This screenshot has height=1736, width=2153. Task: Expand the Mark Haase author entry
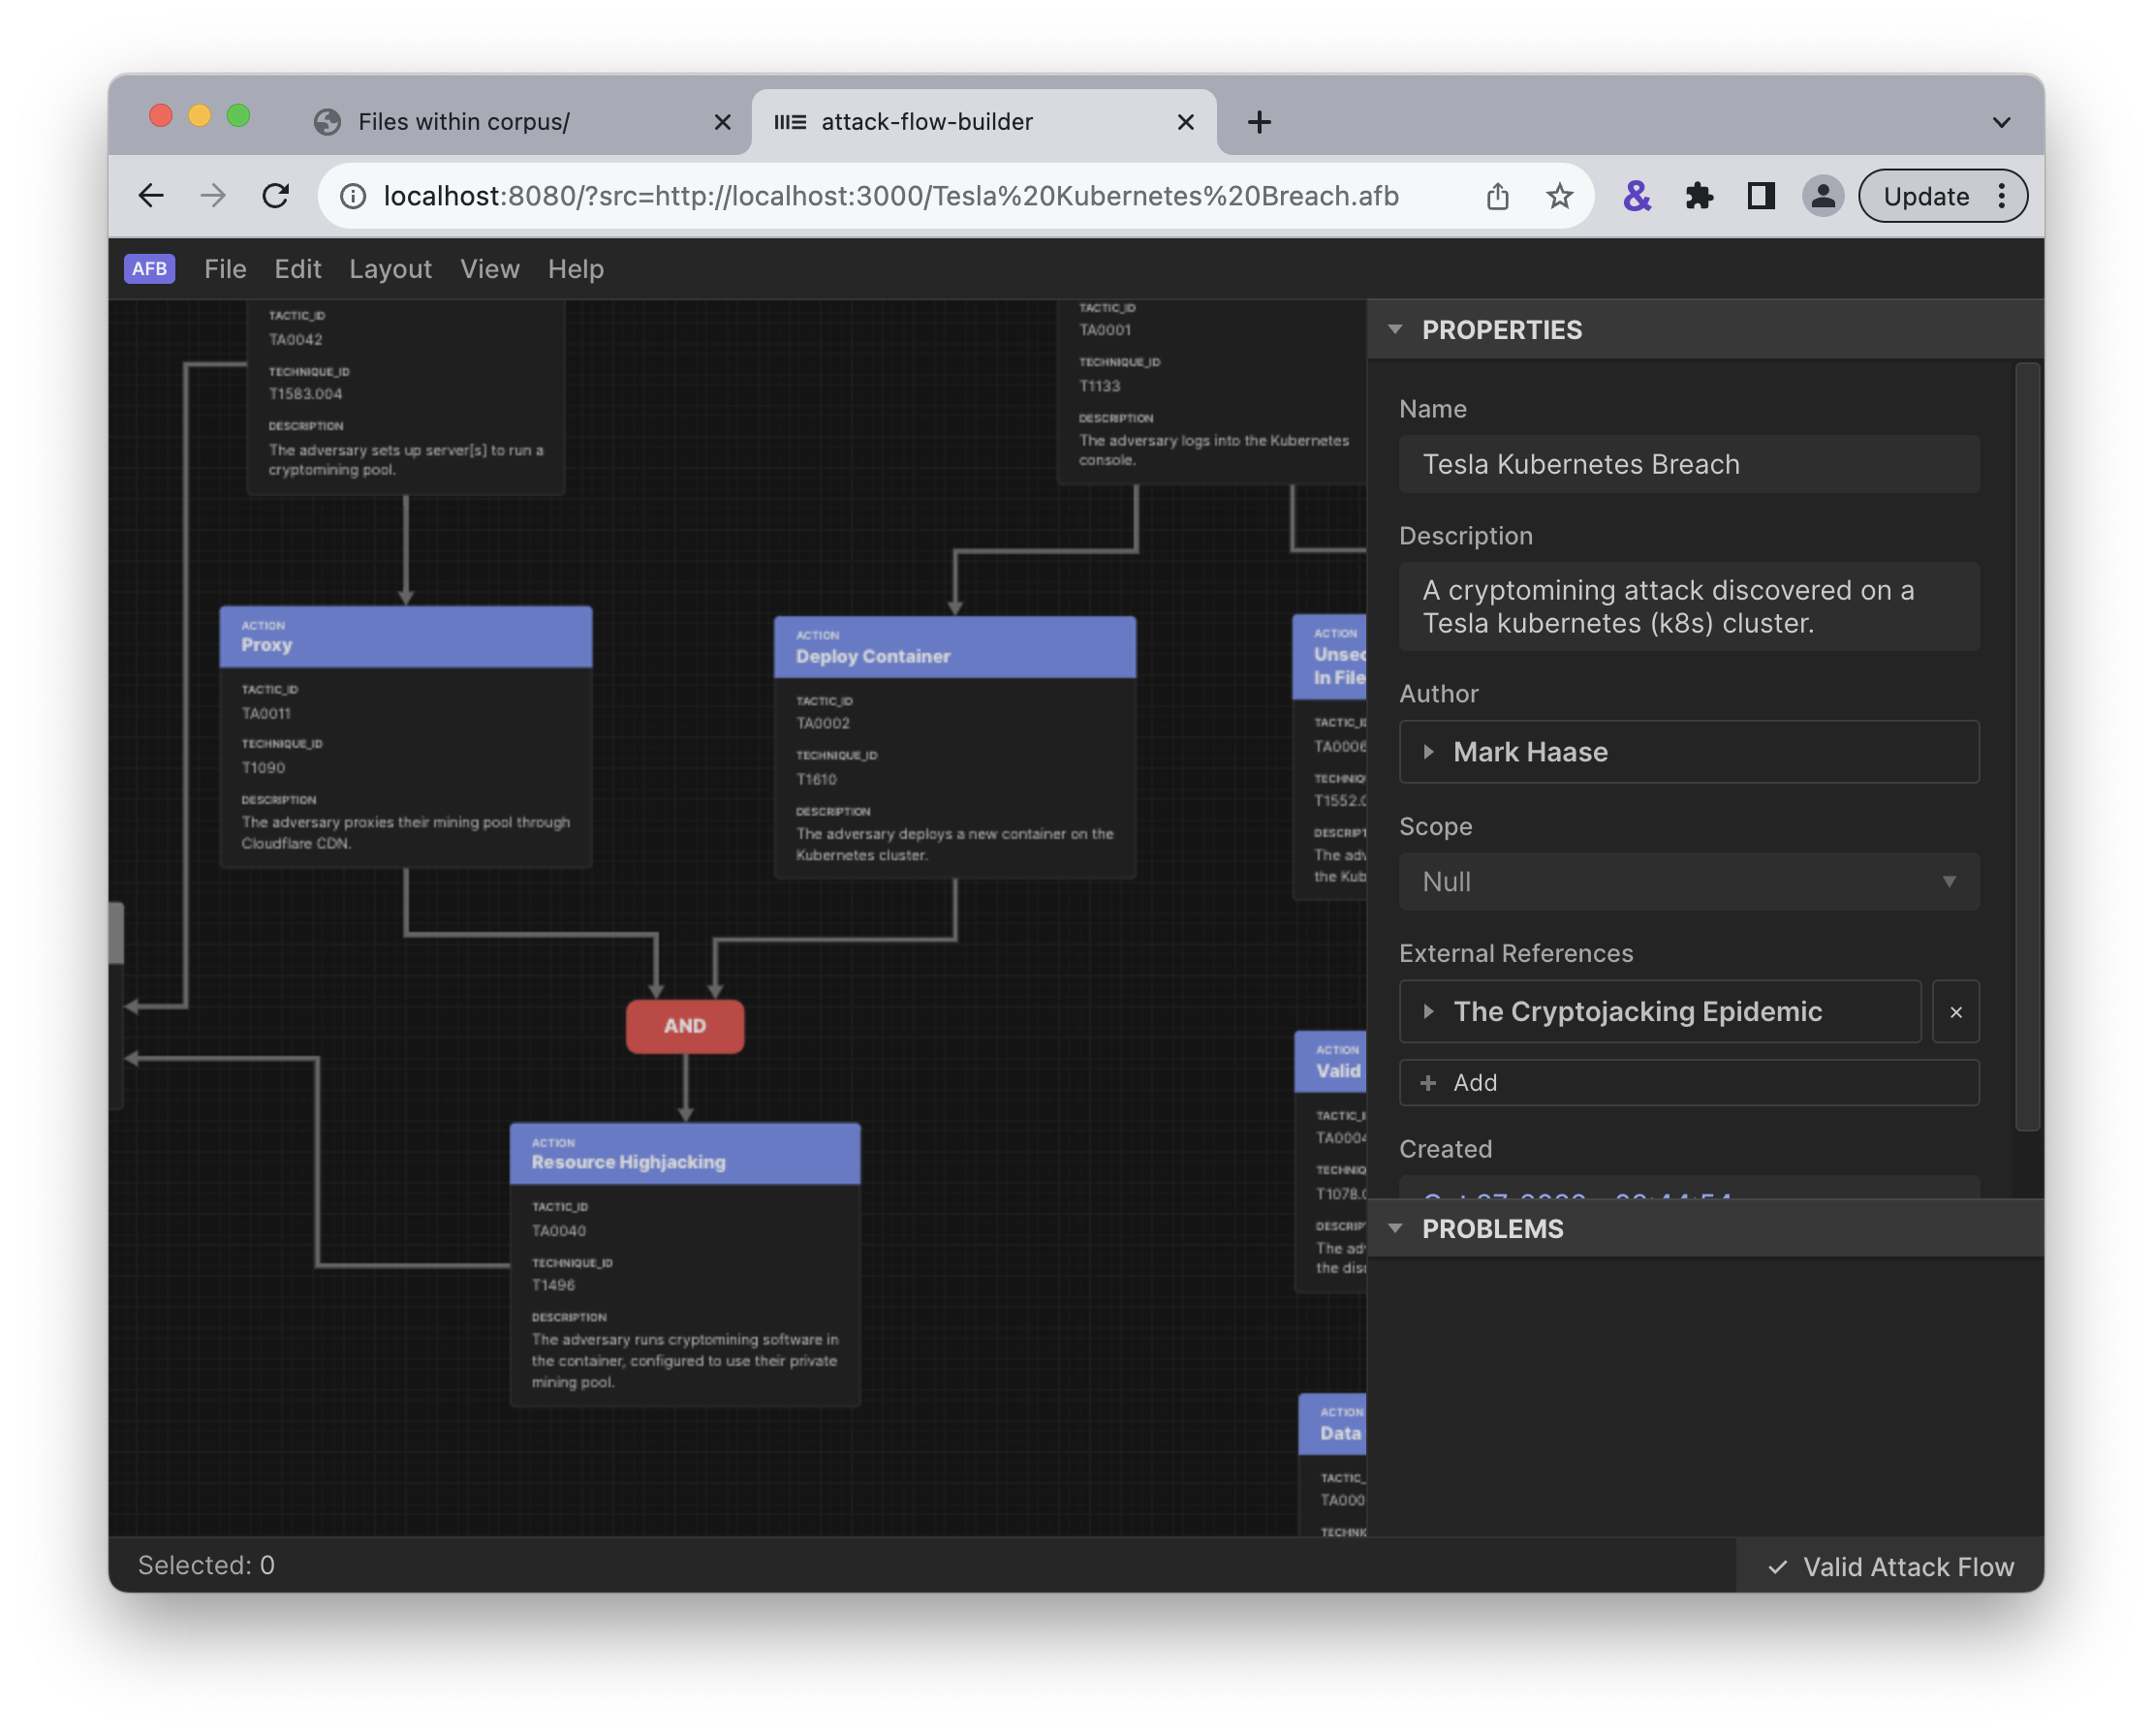click(1429, 752)
